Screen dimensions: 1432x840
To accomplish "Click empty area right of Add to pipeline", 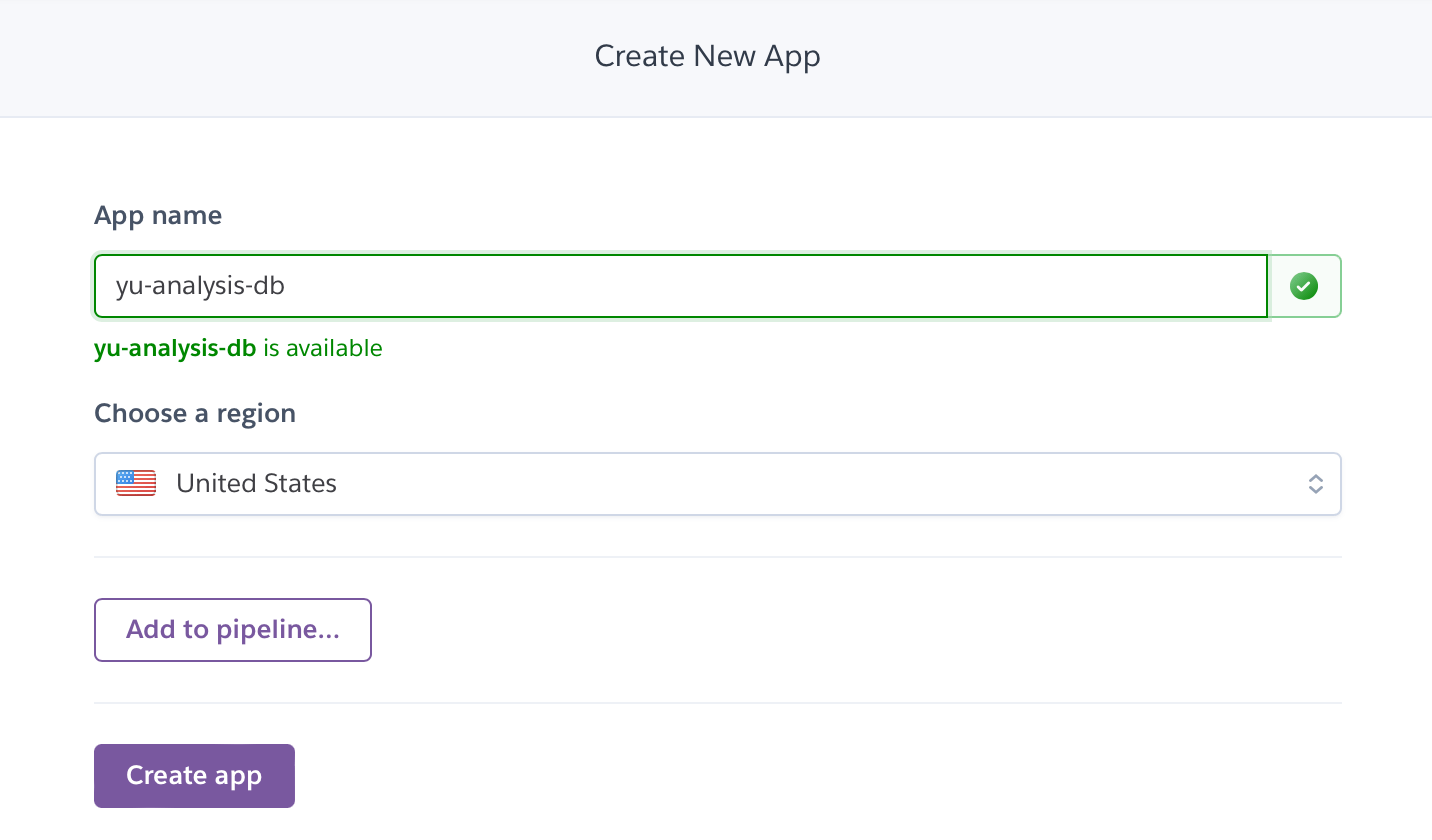I will [800, 630].
